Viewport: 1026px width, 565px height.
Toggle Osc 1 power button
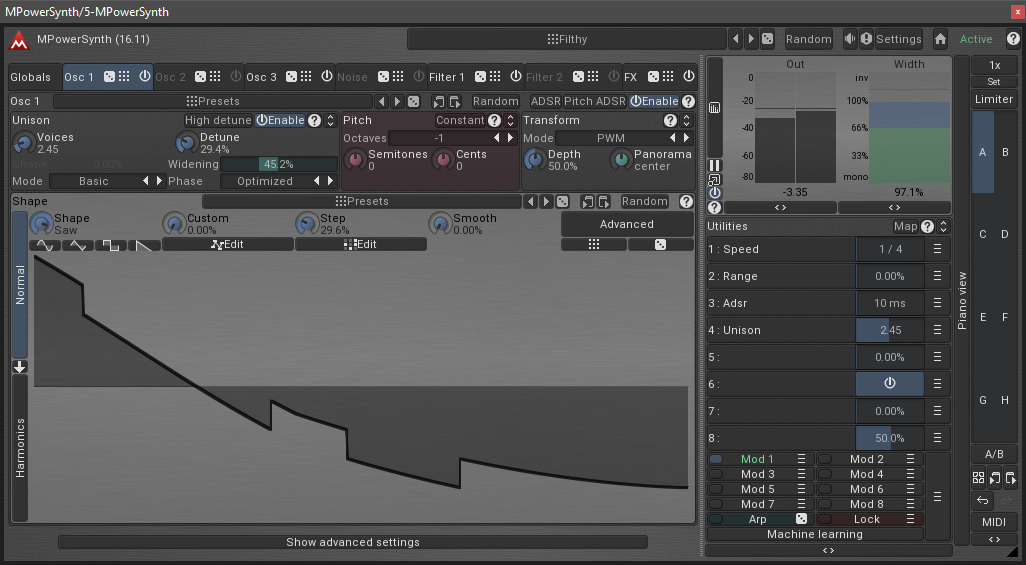[145, 76]
